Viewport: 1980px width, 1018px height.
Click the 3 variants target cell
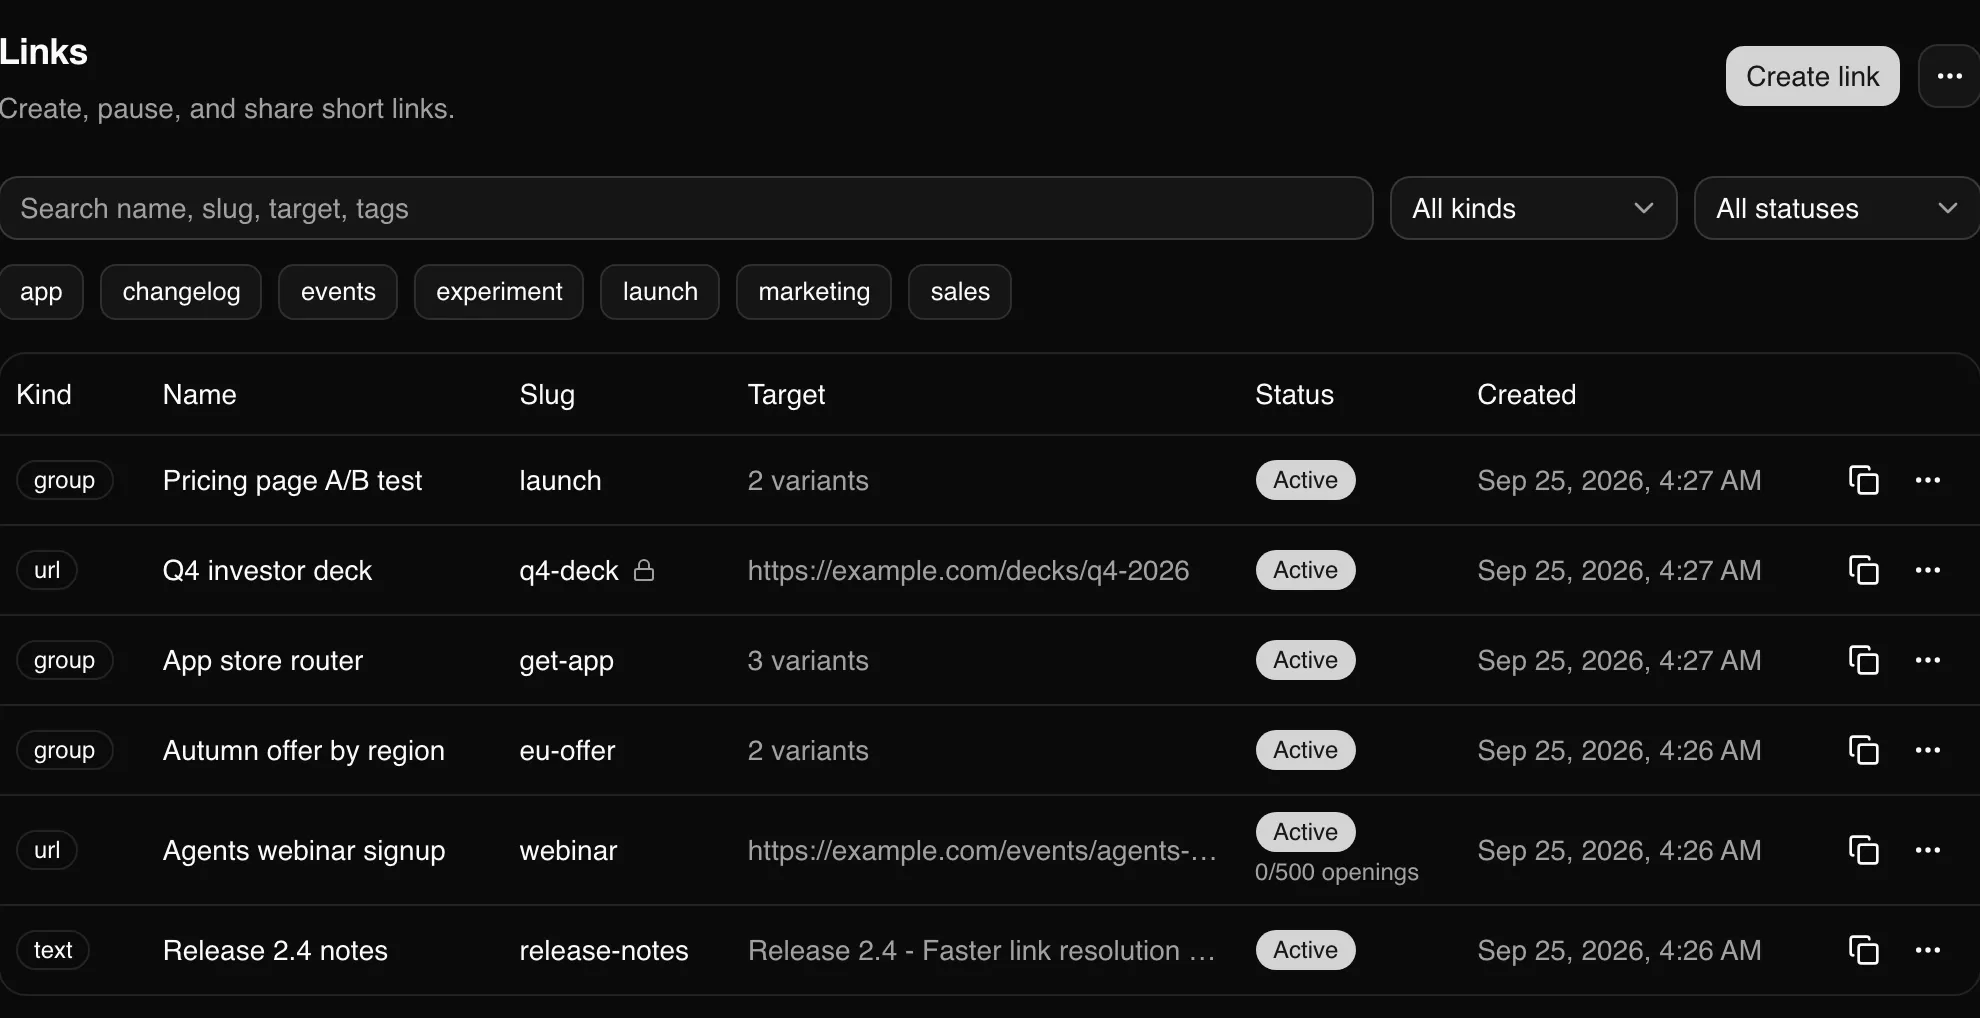[808, 661]
